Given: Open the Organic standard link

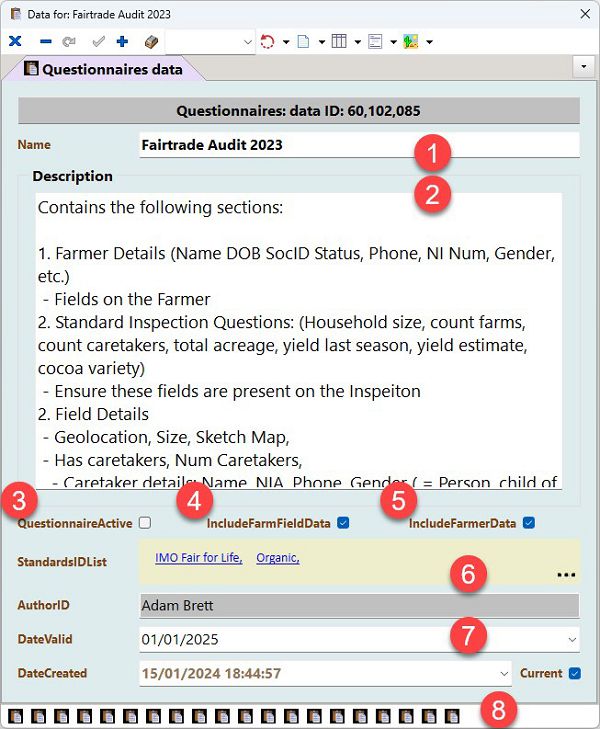Looking at the screenshot, I should pos(277,557).
